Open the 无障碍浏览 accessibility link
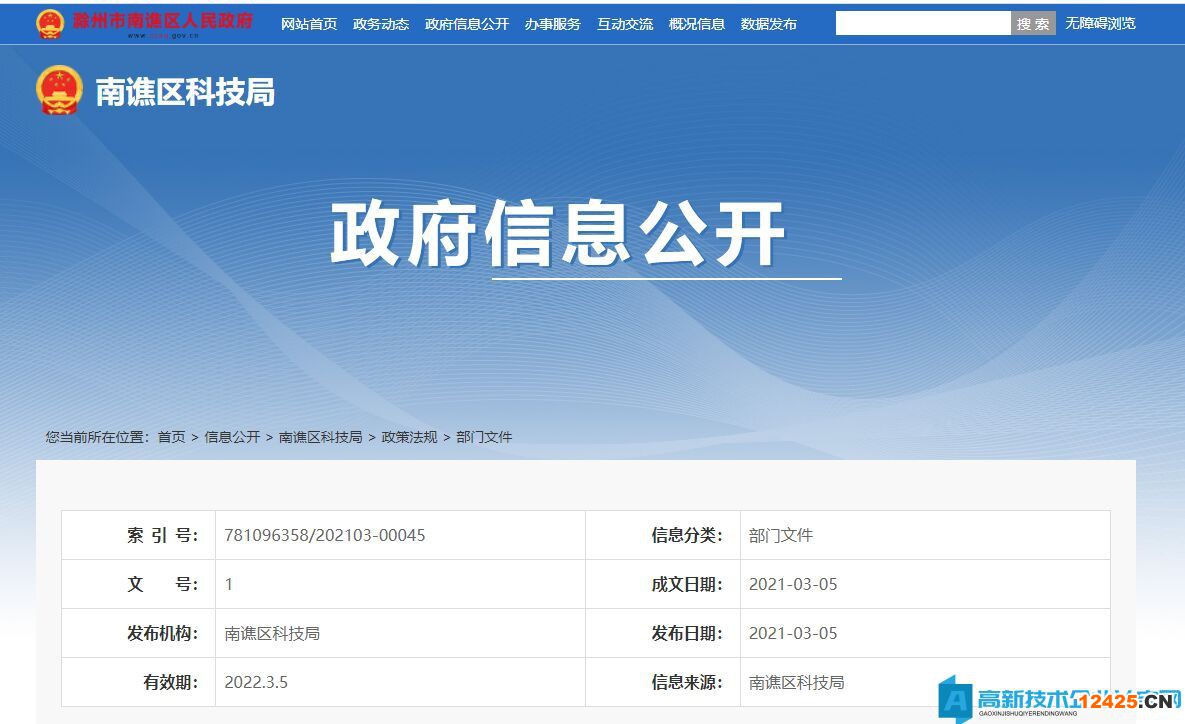Screen dimensions: 1185x724 coord(1100,23)
